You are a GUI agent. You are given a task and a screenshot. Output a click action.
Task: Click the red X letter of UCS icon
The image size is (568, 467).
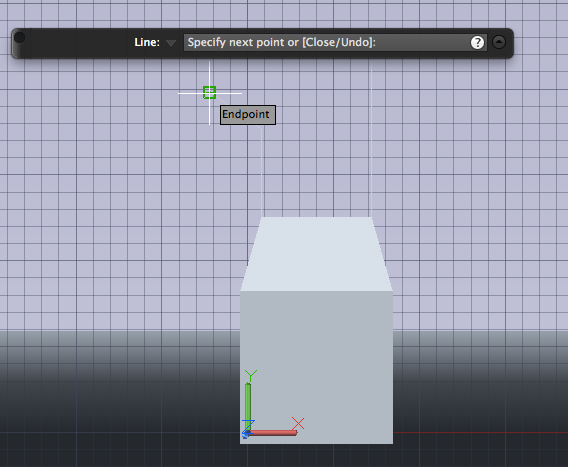(x=298, y=423)
